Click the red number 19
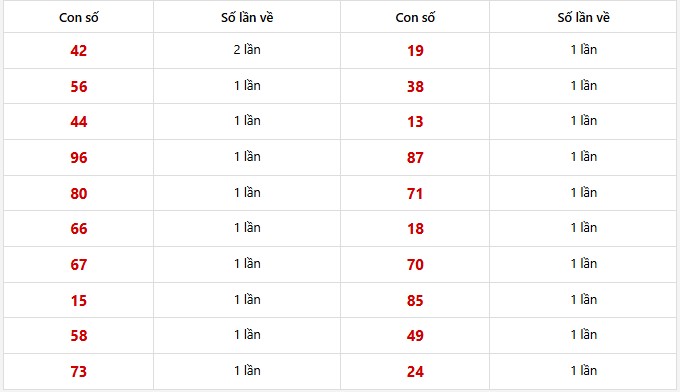The image size is (680, 392). coord(415,51)
